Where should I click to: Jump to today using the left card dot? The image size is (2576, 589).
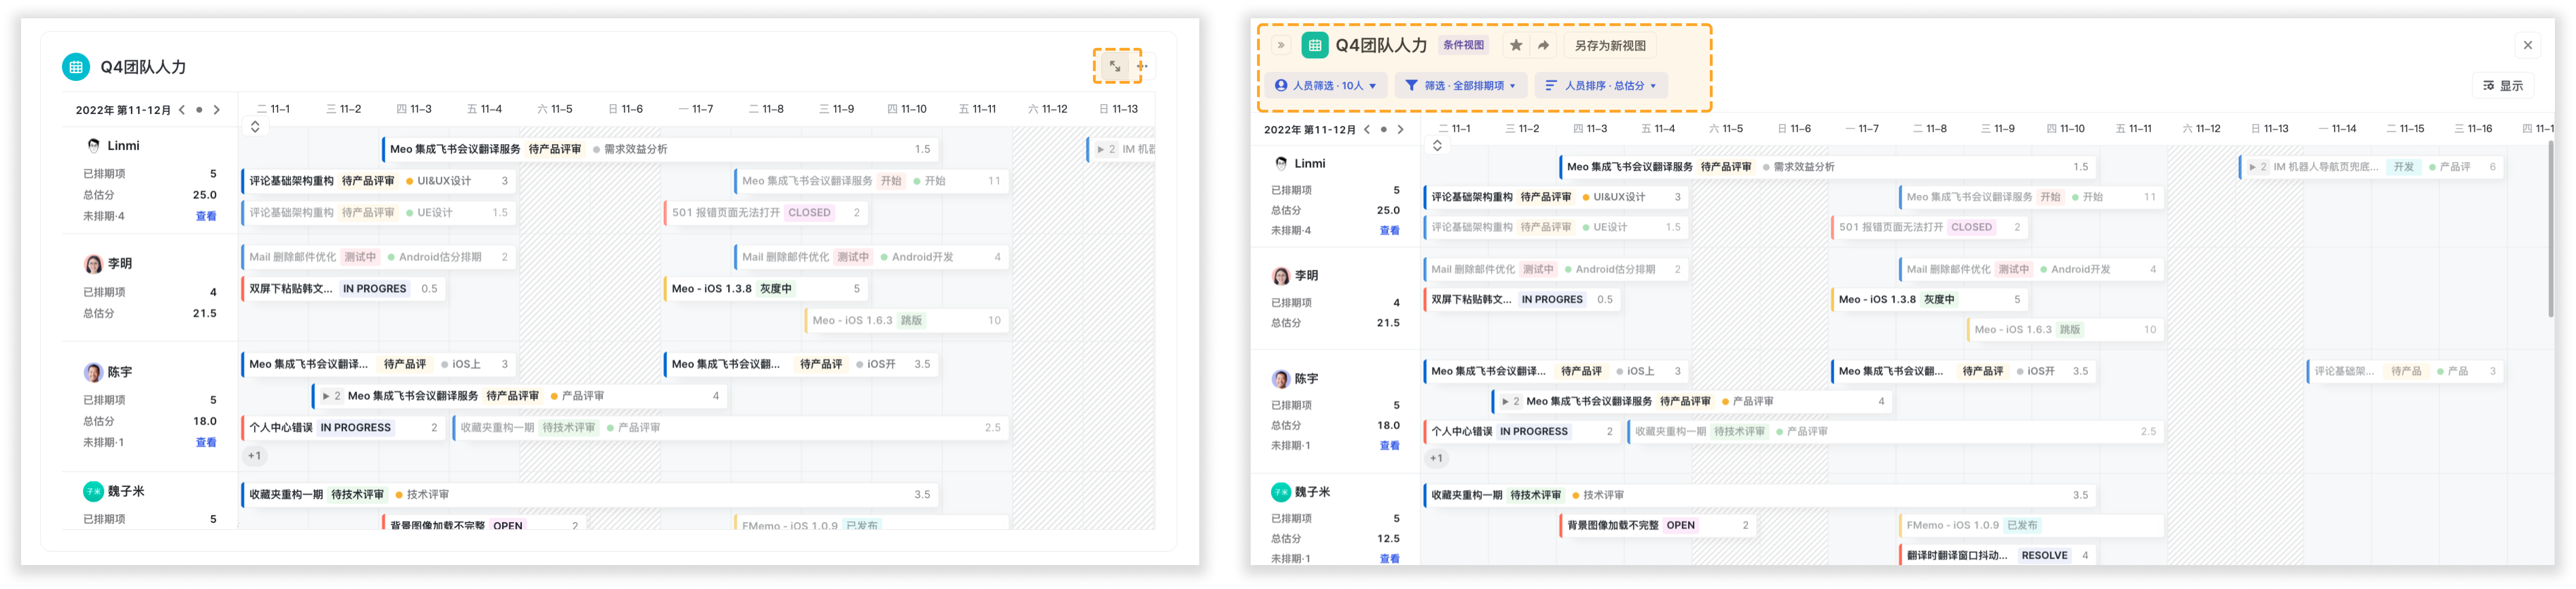[x=199, y=110]
